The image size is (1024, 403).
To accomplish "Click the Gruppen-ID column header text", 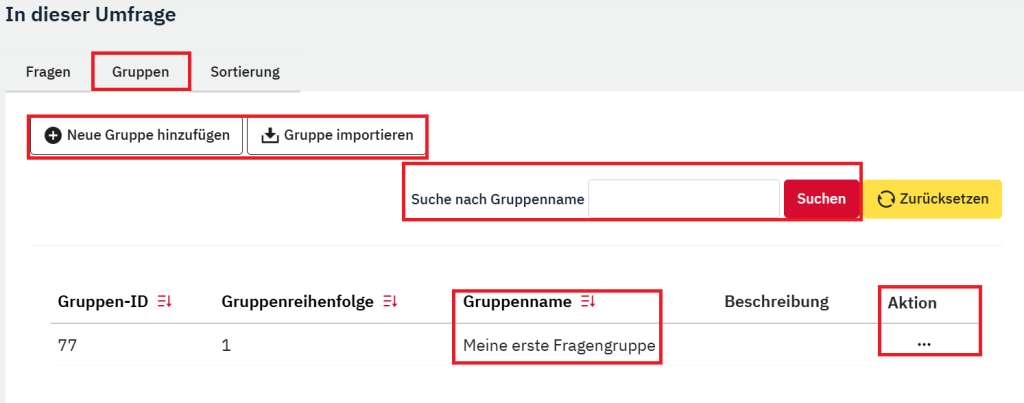I will click(104, 302).
